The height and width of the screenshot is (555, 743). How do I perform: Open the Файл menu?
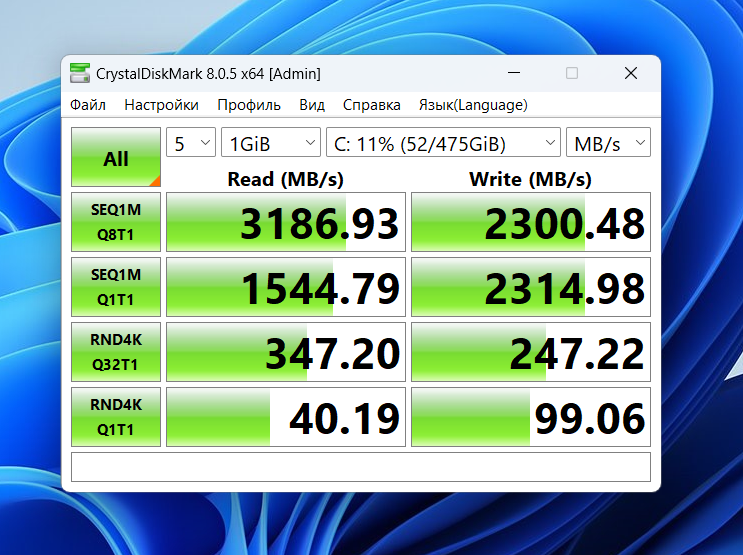(x=88, y=105)
